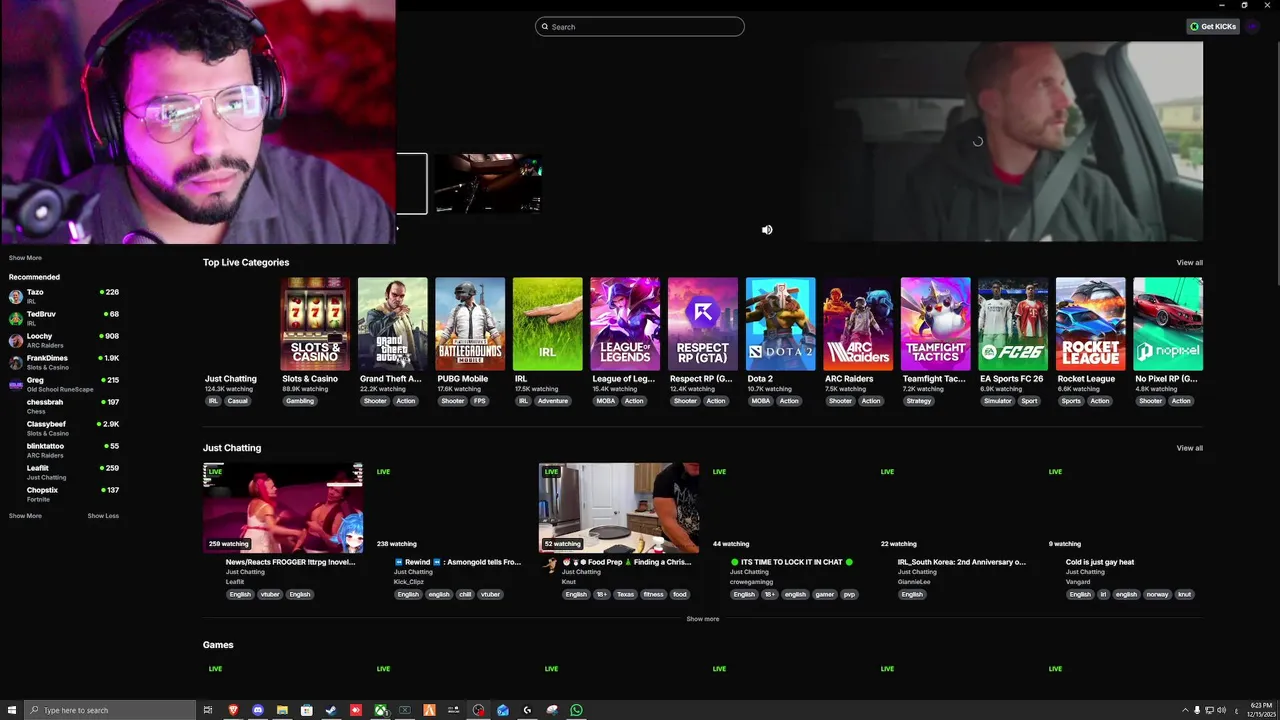Open the user profile avatar menu
Viewport: 1280px width, 720px height.
[1253, 26]
